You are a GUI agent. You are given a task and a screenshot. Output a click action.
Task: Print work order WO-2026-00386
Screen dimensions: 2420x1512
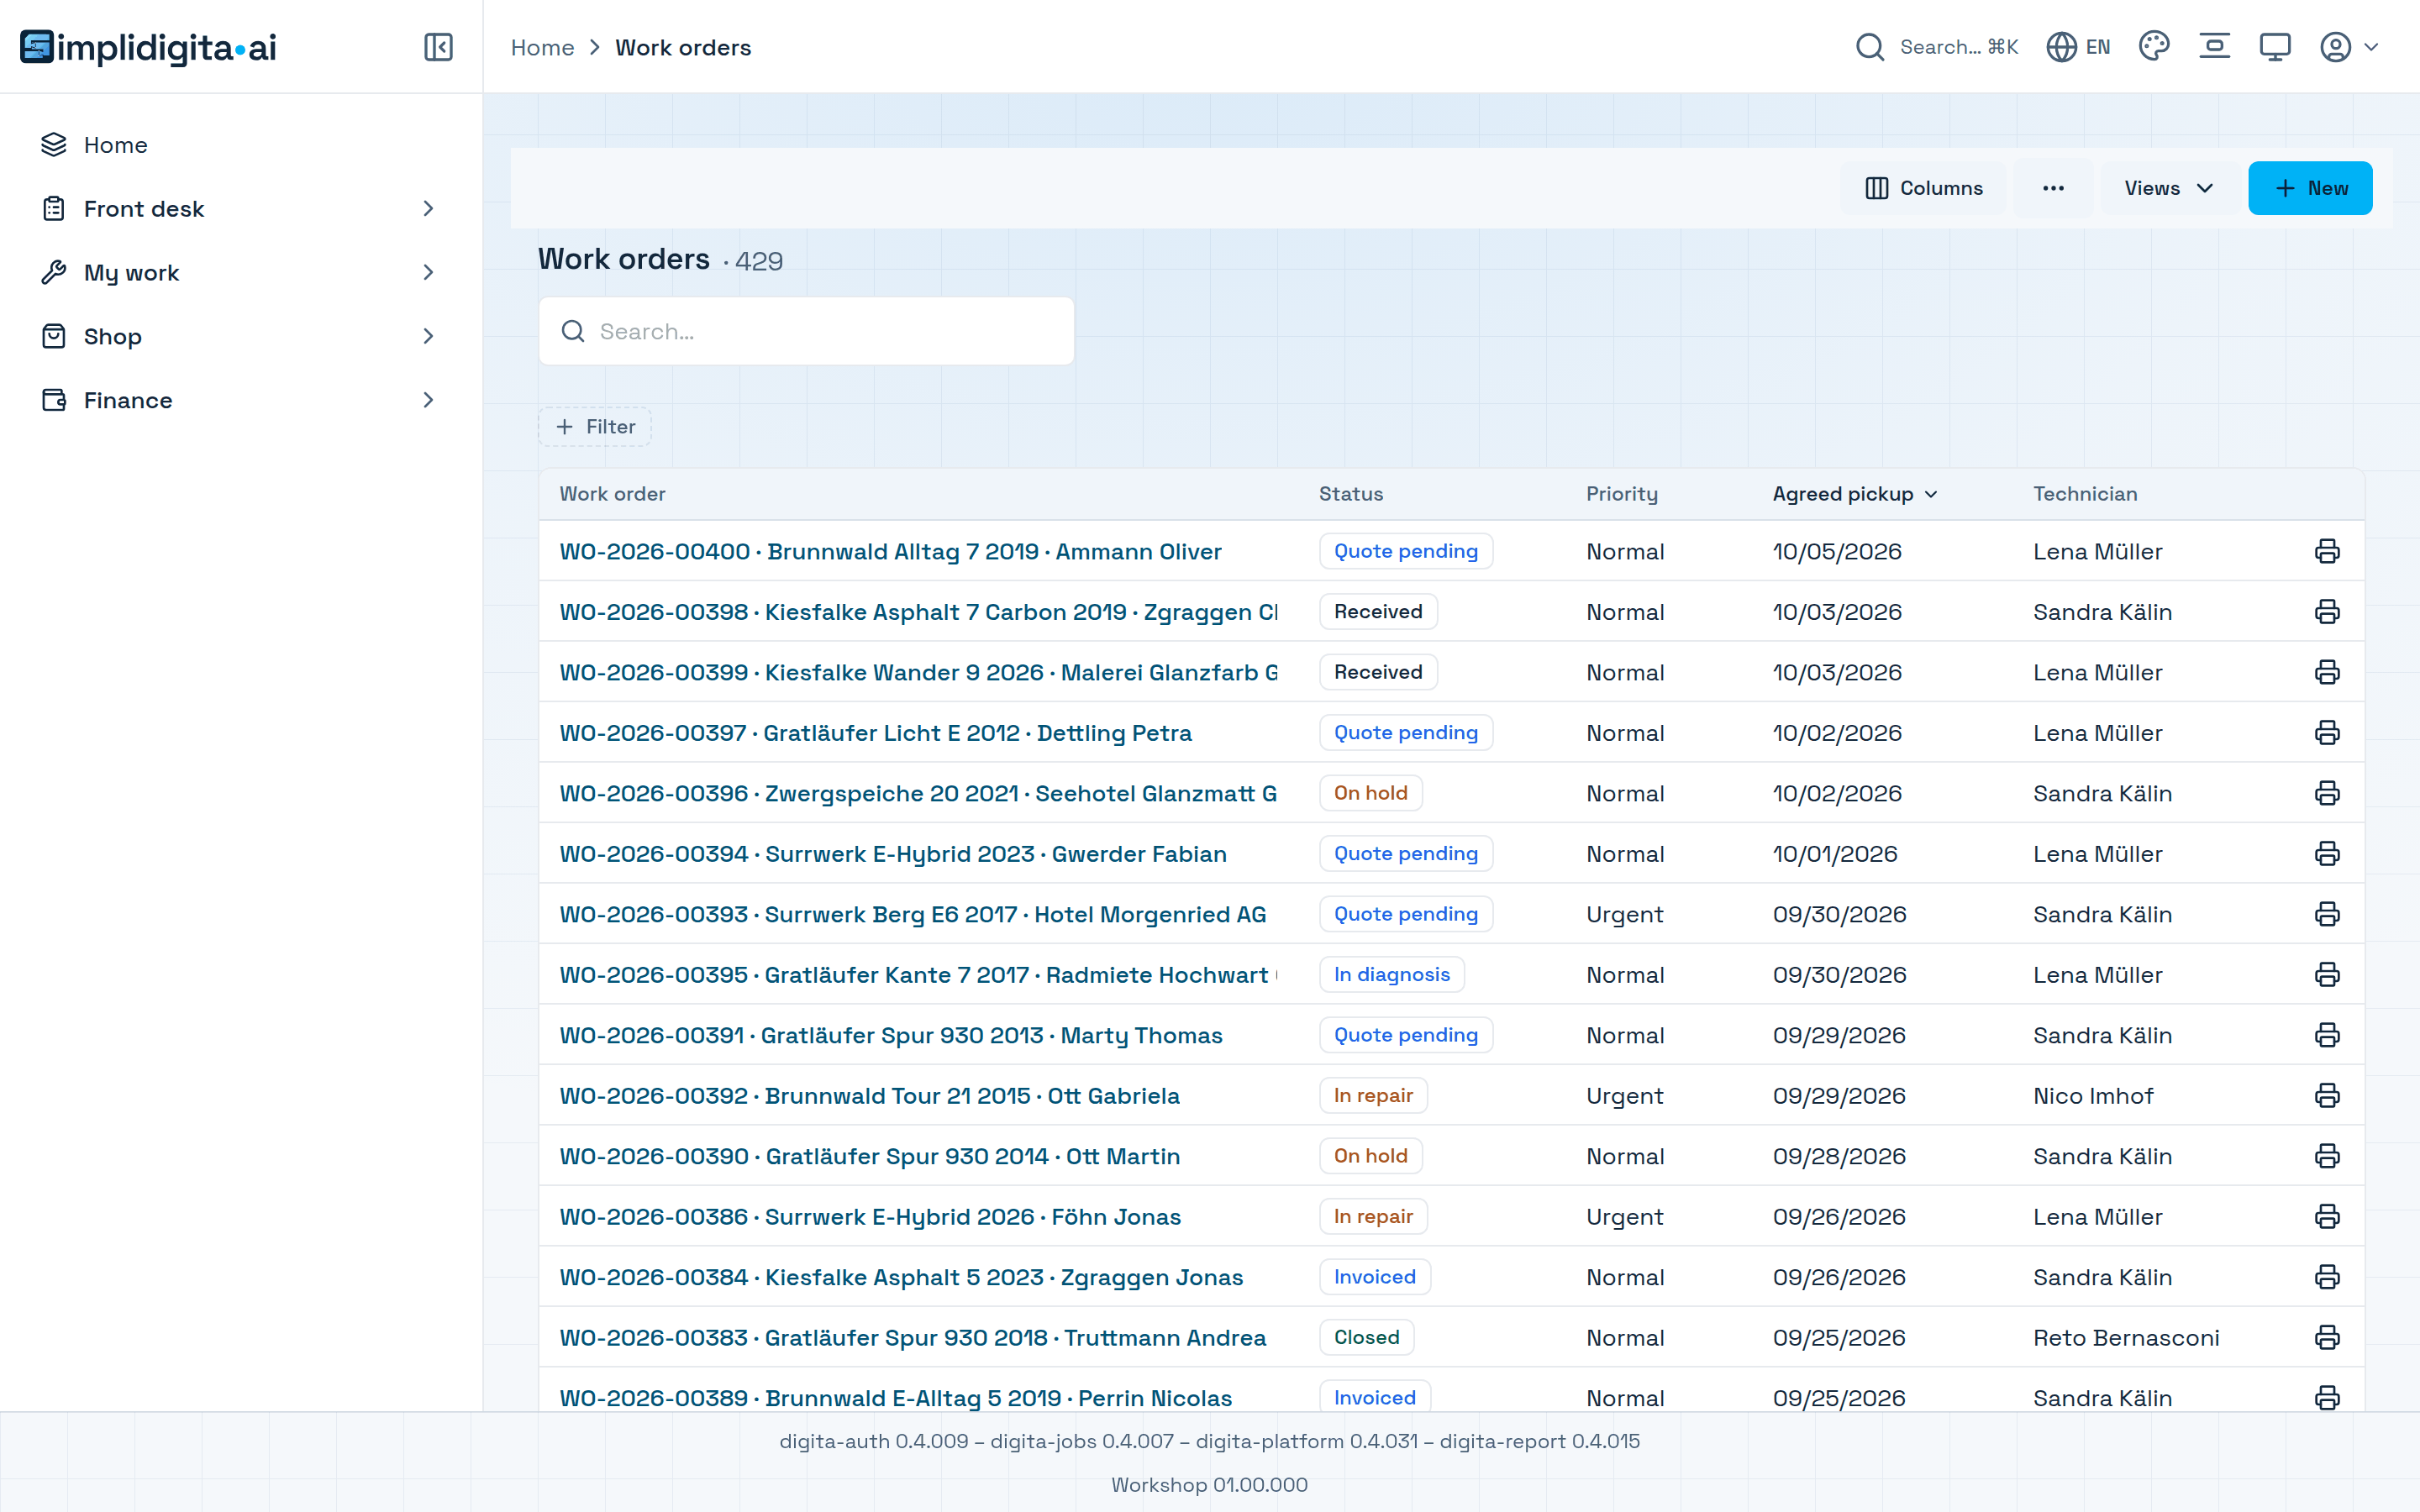point(2327,1217)
